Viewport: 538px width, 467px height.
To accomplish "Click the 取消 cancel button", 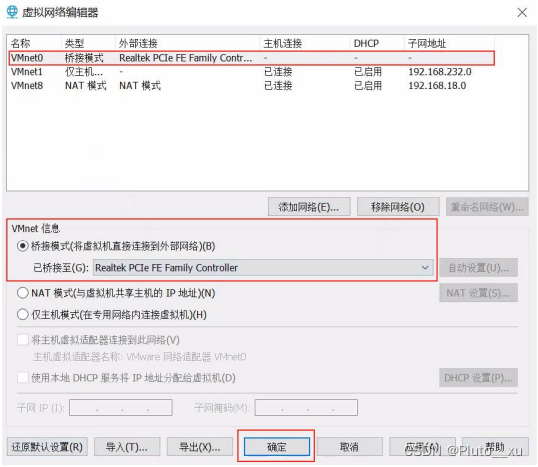I will [350, 447].
